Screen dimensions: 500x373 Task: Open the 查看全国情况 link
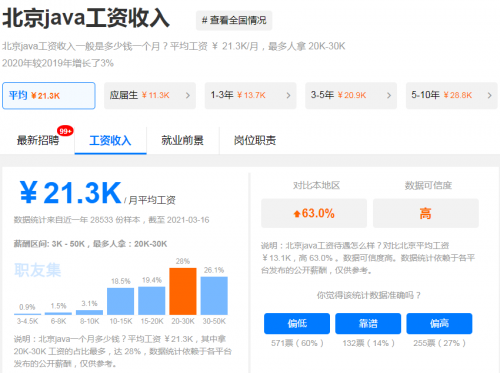234,20
